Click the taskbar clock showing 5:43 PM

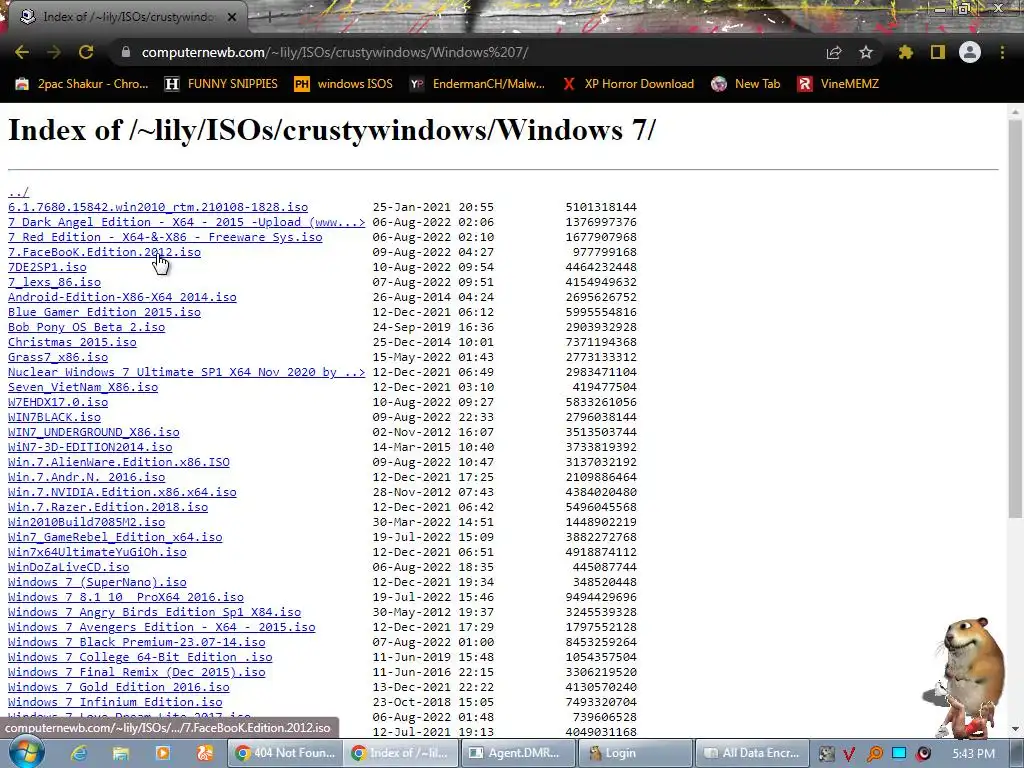[x=973, y=754]
